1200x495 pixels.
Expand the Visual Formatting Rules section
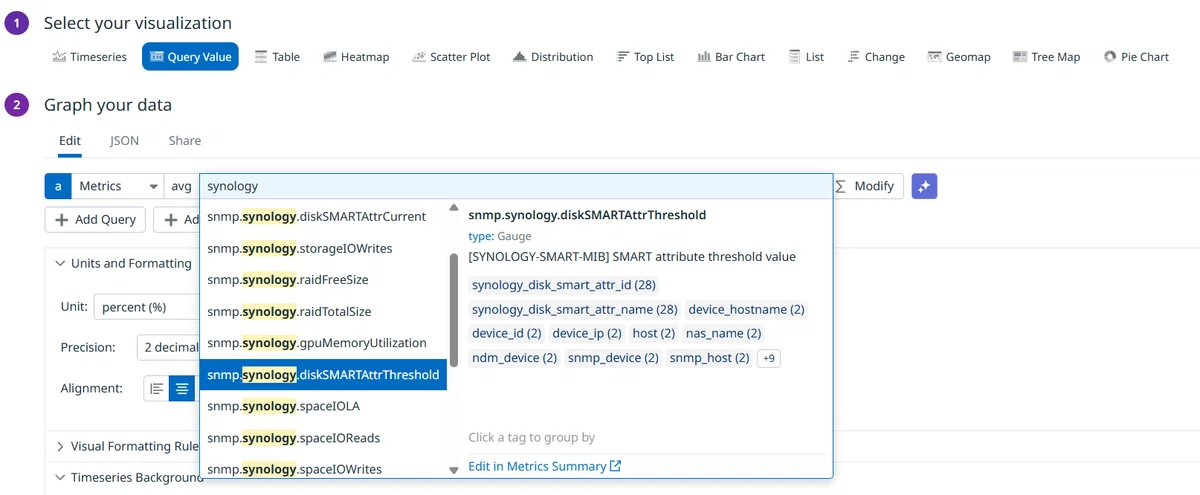pos(127,446)
